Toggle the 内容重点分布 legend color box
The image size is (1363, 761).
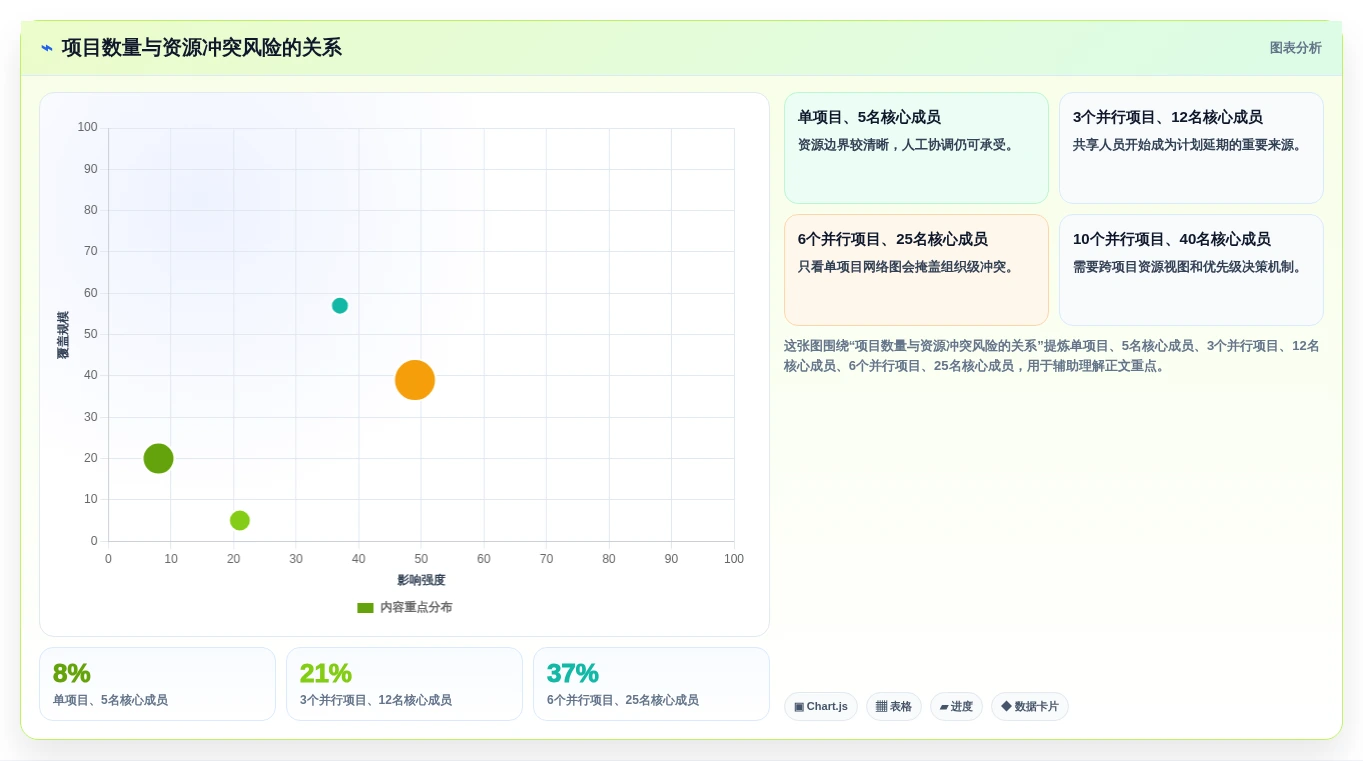coord(365,608)
